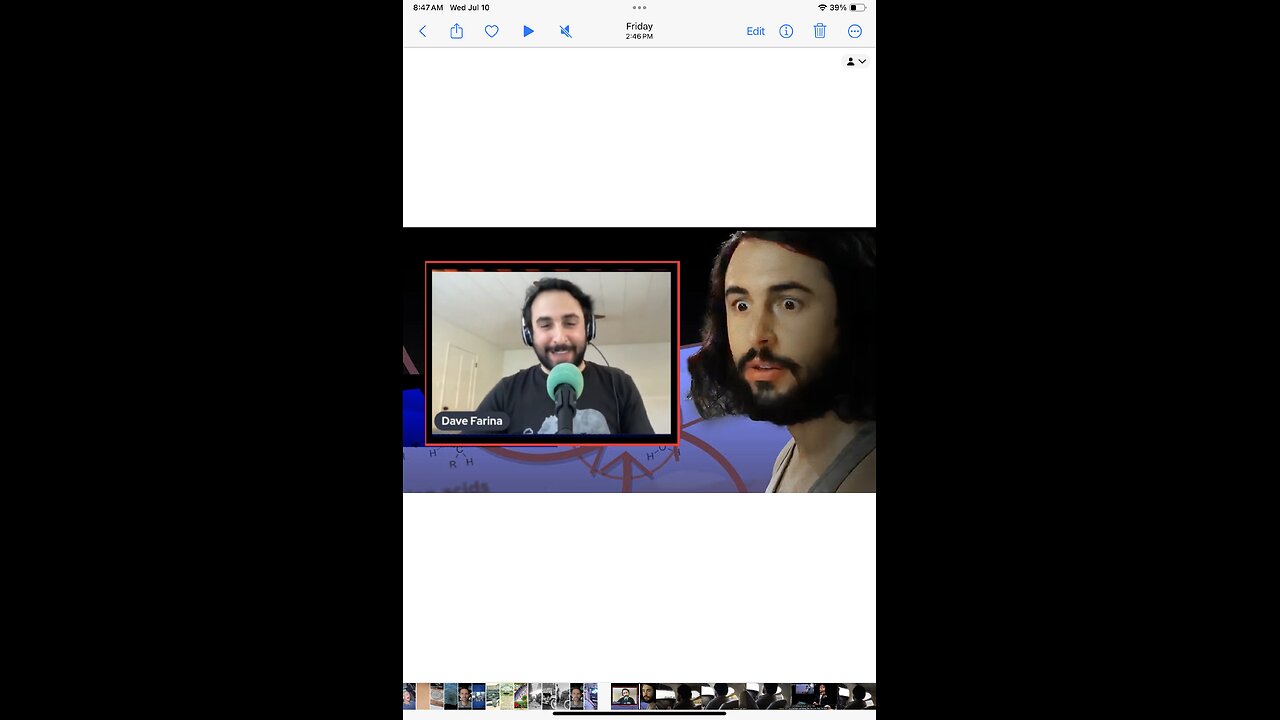Favorite the video with the heart icon
Image resolution: width=1280 pixels, height=720 pixels.
tap(492, 31)
